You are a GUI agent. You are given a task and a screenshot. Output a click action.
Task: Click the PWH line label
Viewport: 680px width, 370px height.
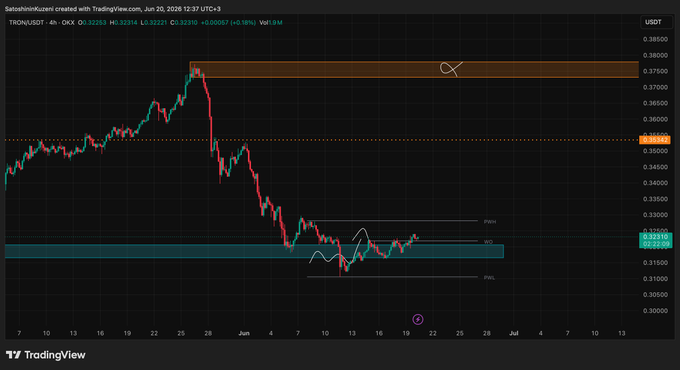(x=490, y=222)
